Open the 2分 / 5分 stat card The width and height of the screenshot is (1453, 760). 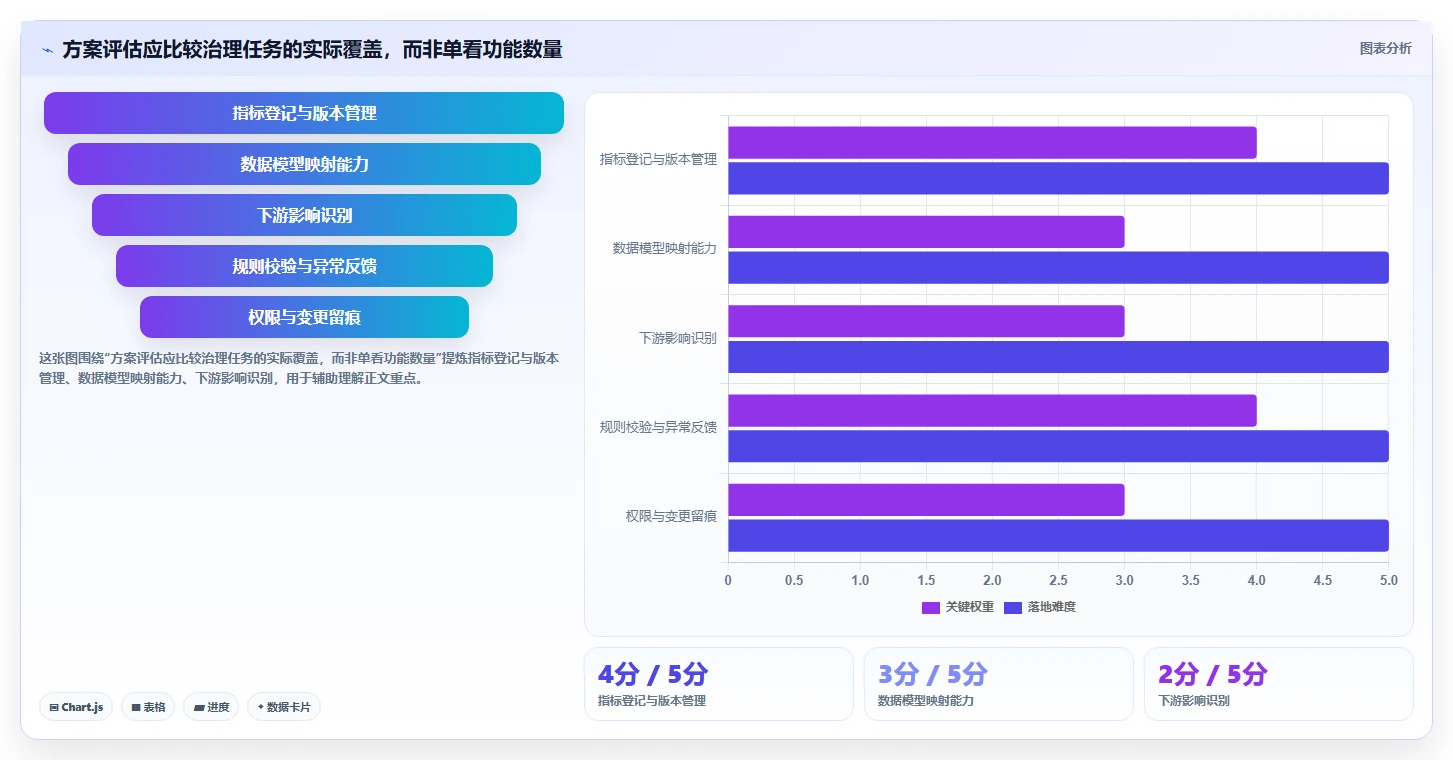pyautogui.click(x=1279, y=684)
